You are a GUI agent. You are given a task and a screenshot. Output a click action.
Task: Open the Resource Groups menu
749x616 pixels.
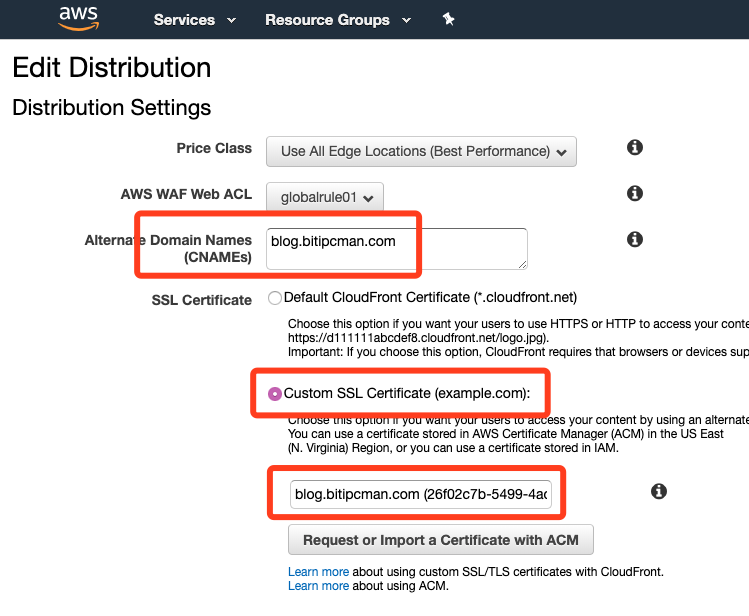(x=338, y=20)
